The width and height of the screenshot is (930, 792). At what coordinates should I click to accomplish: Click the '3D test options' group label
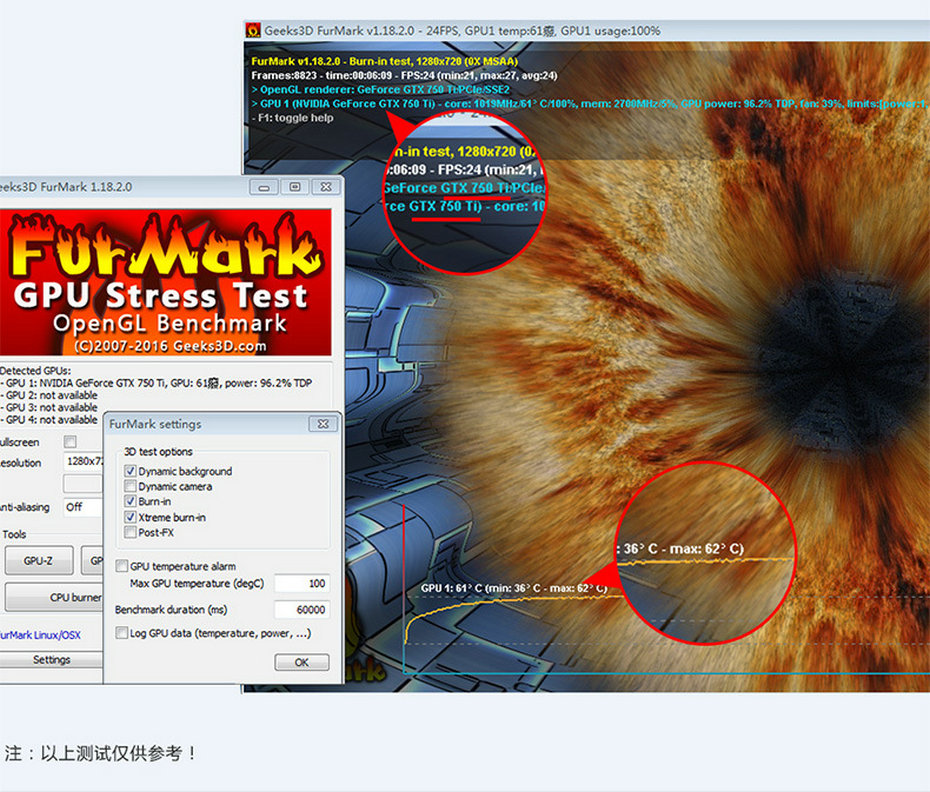pos(158,451)
